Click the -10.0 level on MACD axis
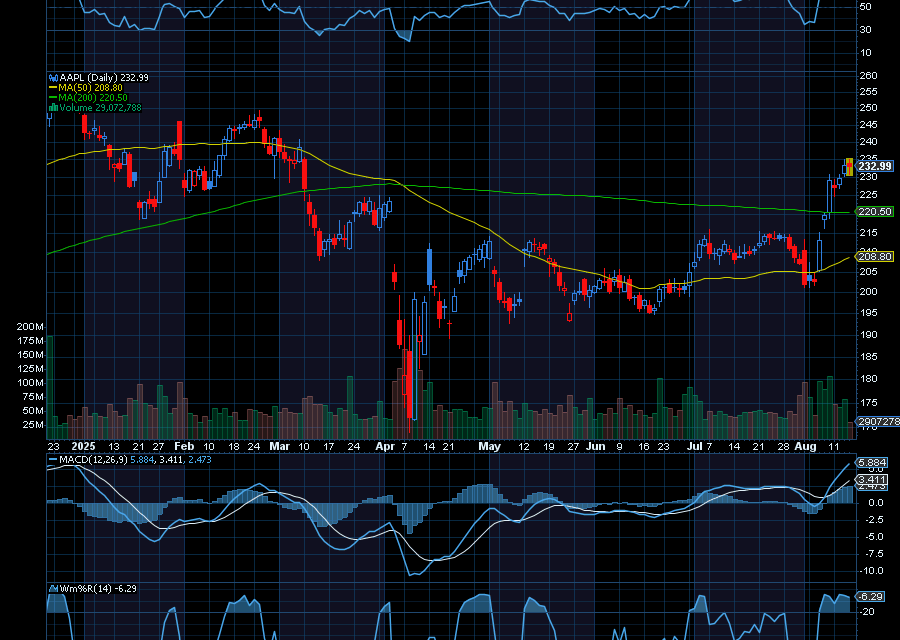Screen dimensions: 900x640 point(872,571)
